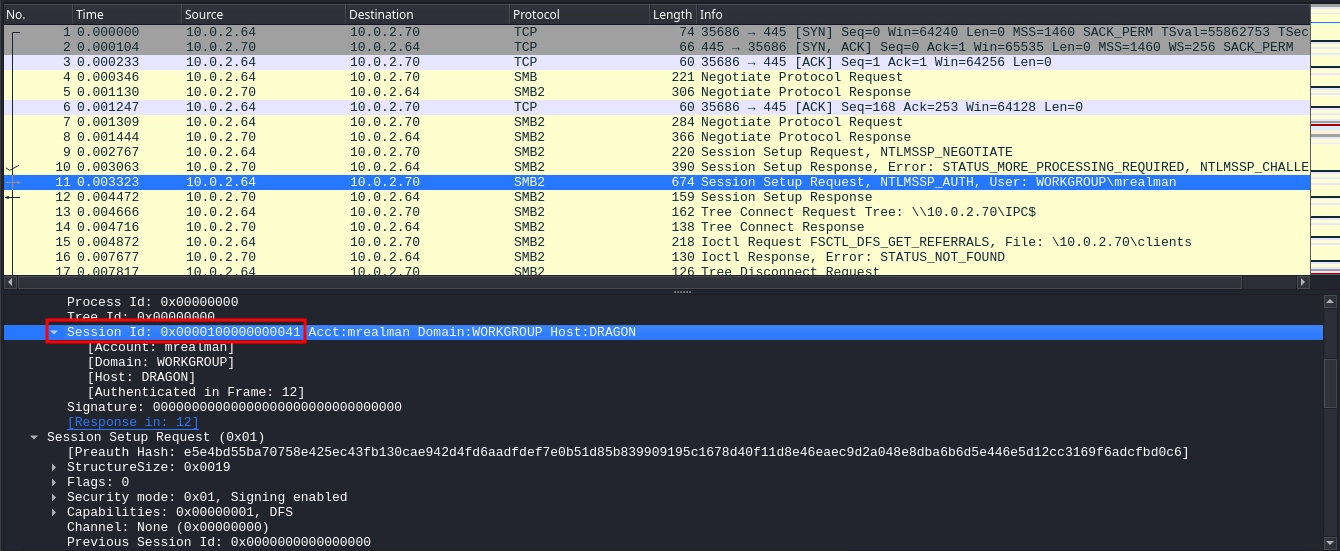
Task: Follow the 'Response in: 12' link
Action: pos(132,422)
